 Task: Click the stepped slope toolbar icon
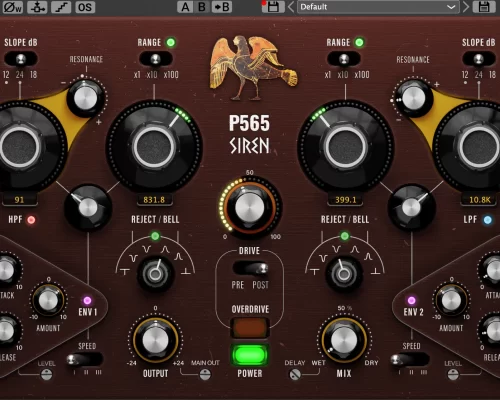[61, 7]
